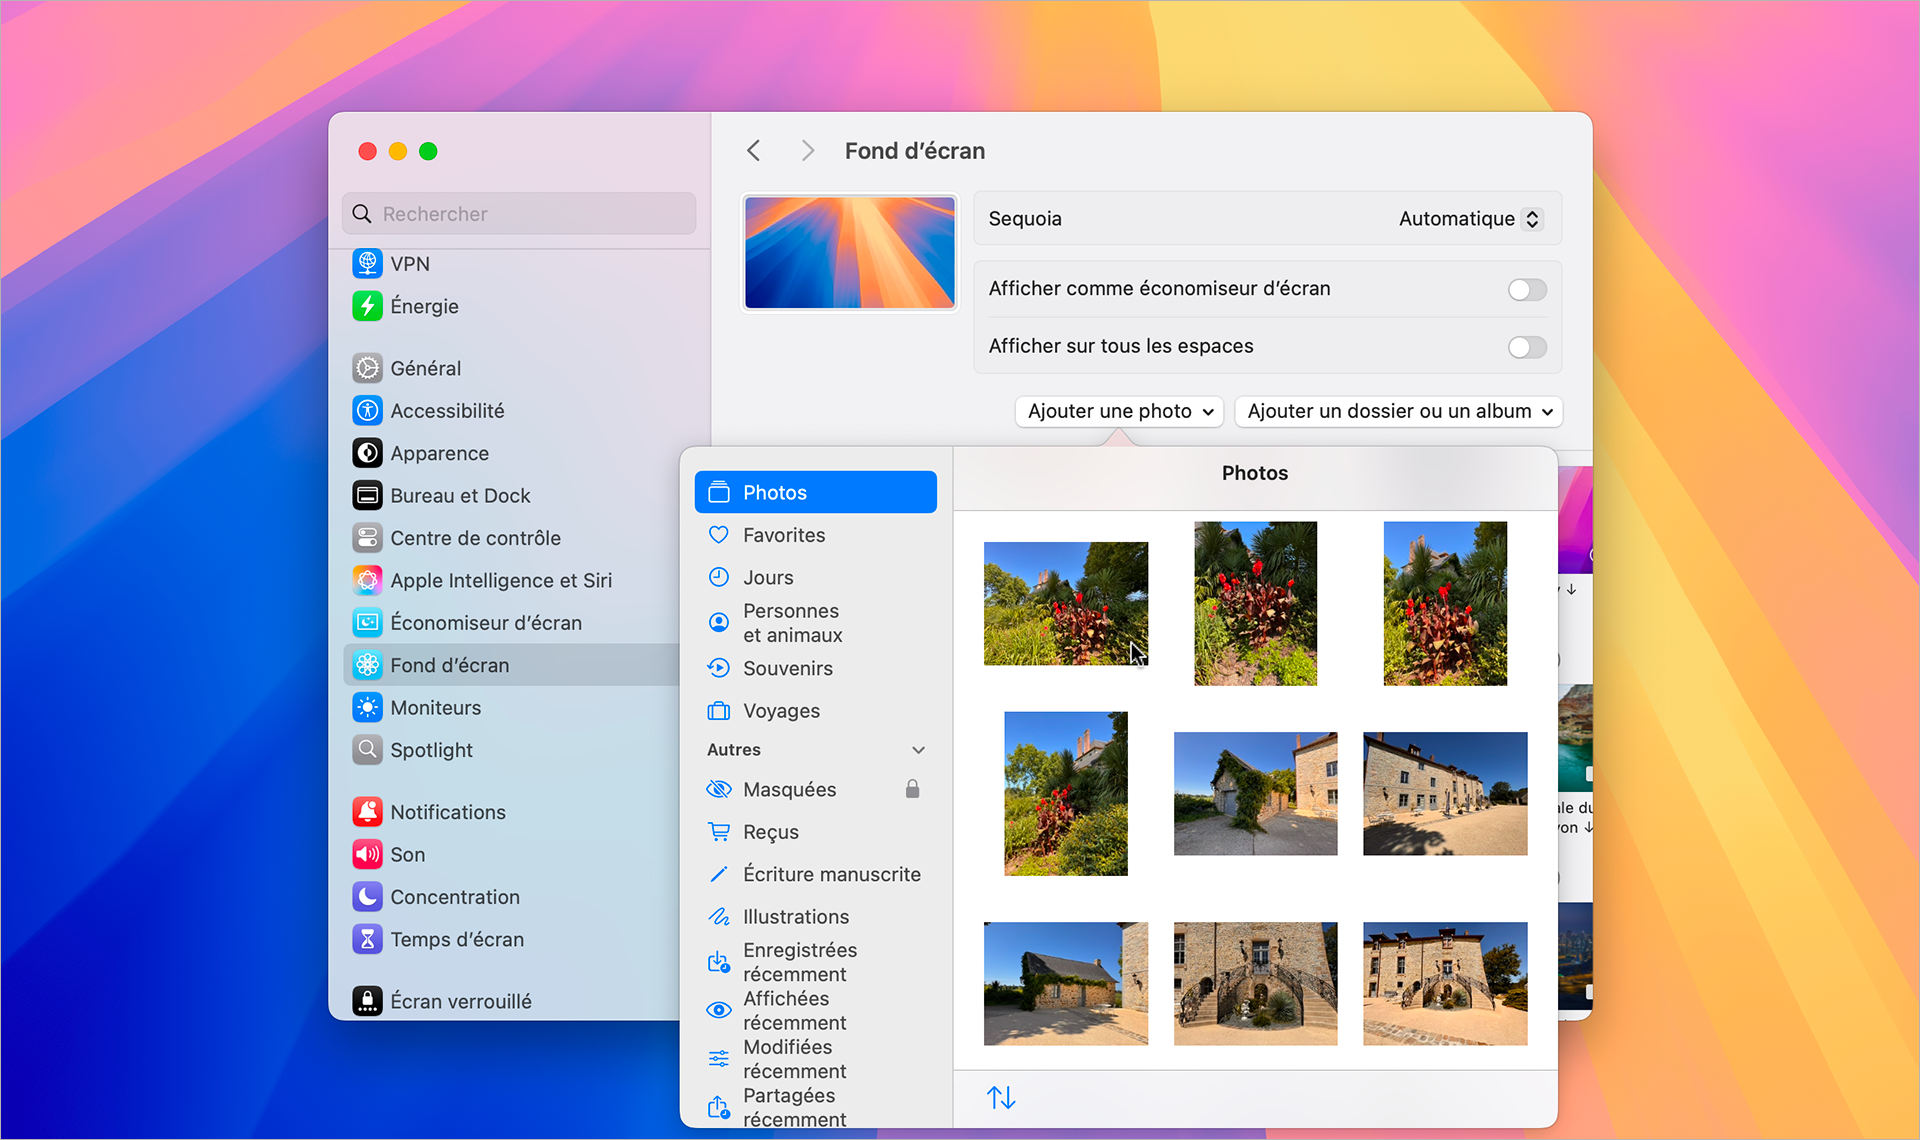Select the Écriture manuscrite pencil icon

719,873
